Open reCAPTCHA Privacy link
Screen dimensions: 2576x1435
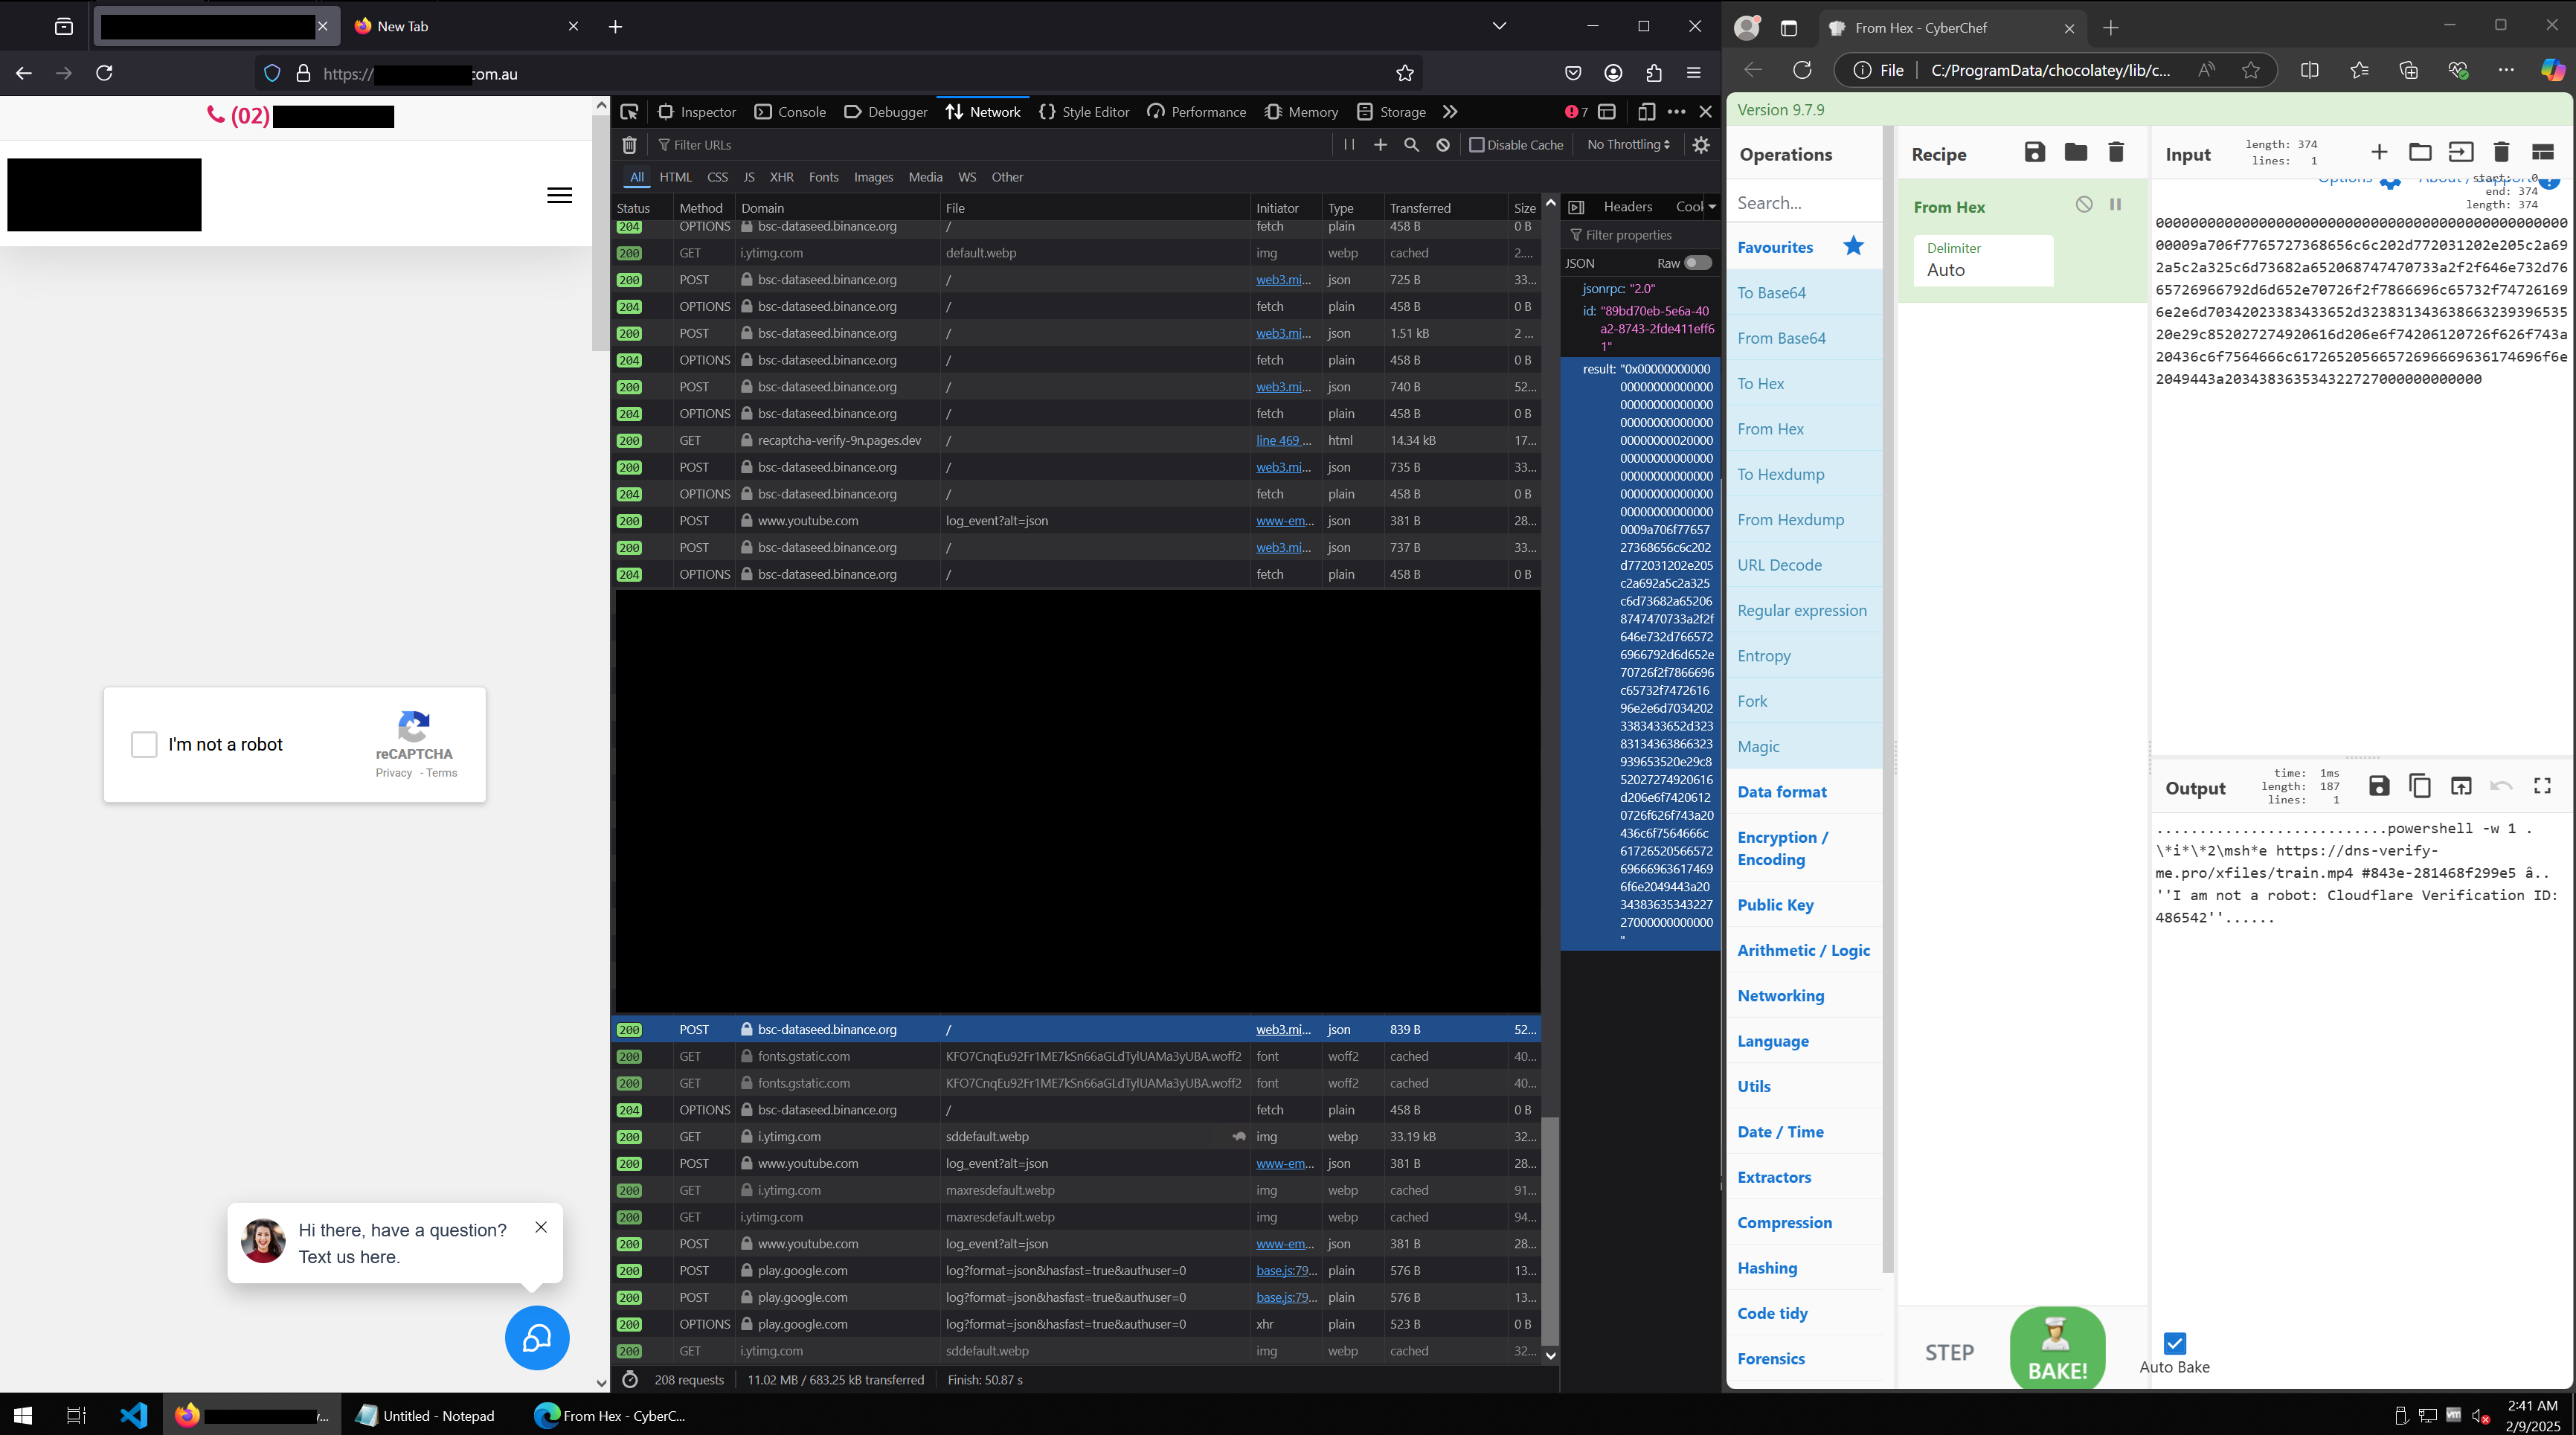point(393,773)
